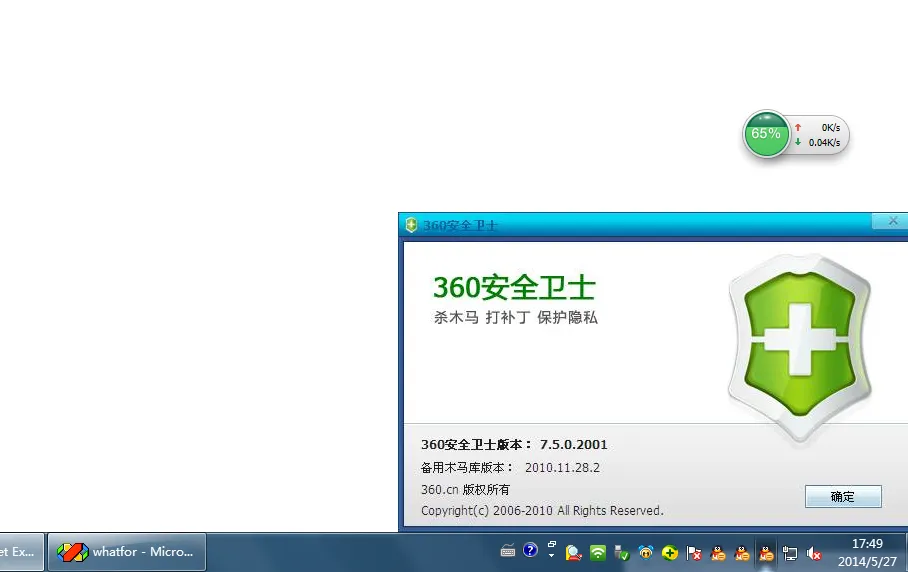Click 确定 button in 360安全卫士 dialog
Screen dimensions: 908x572
[843, 497]
